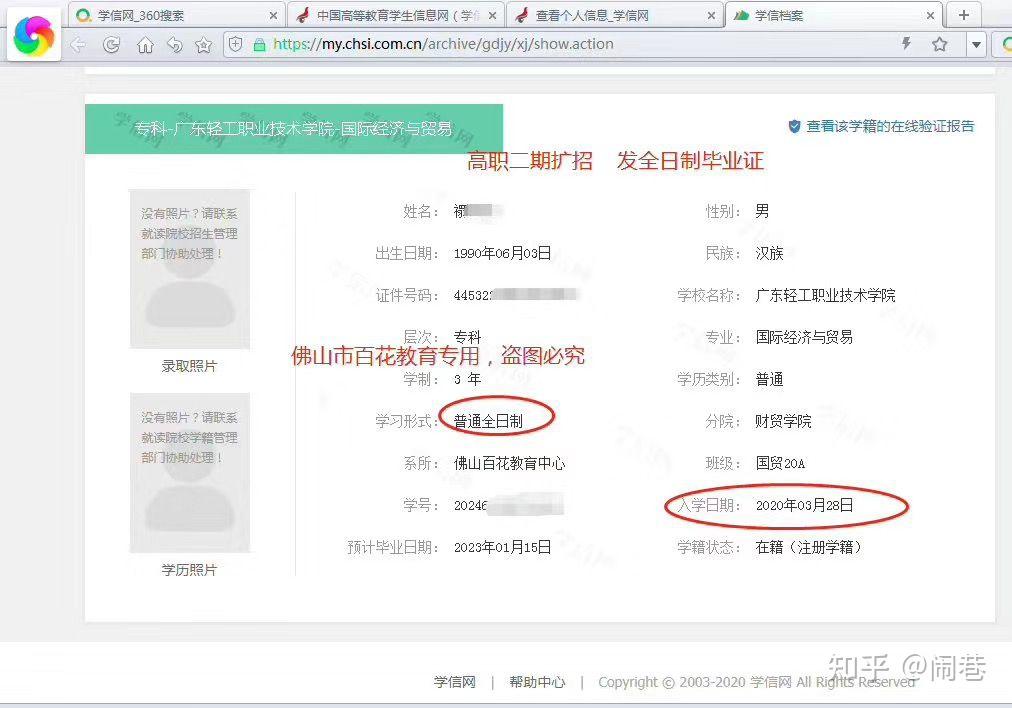Open a new tab with the plus button
The height and width of the screenshot is (708, 1012).
[x=961, y=15]
